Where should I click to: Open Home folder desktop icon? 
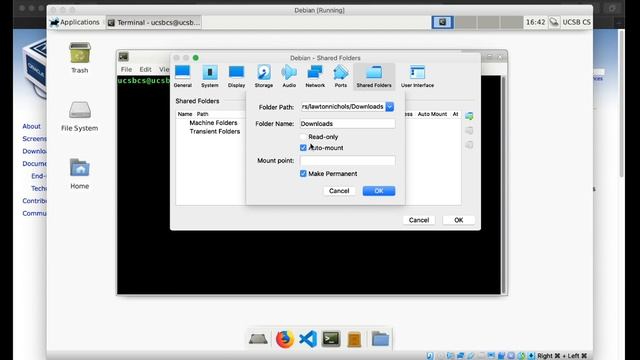pos(80,174)
